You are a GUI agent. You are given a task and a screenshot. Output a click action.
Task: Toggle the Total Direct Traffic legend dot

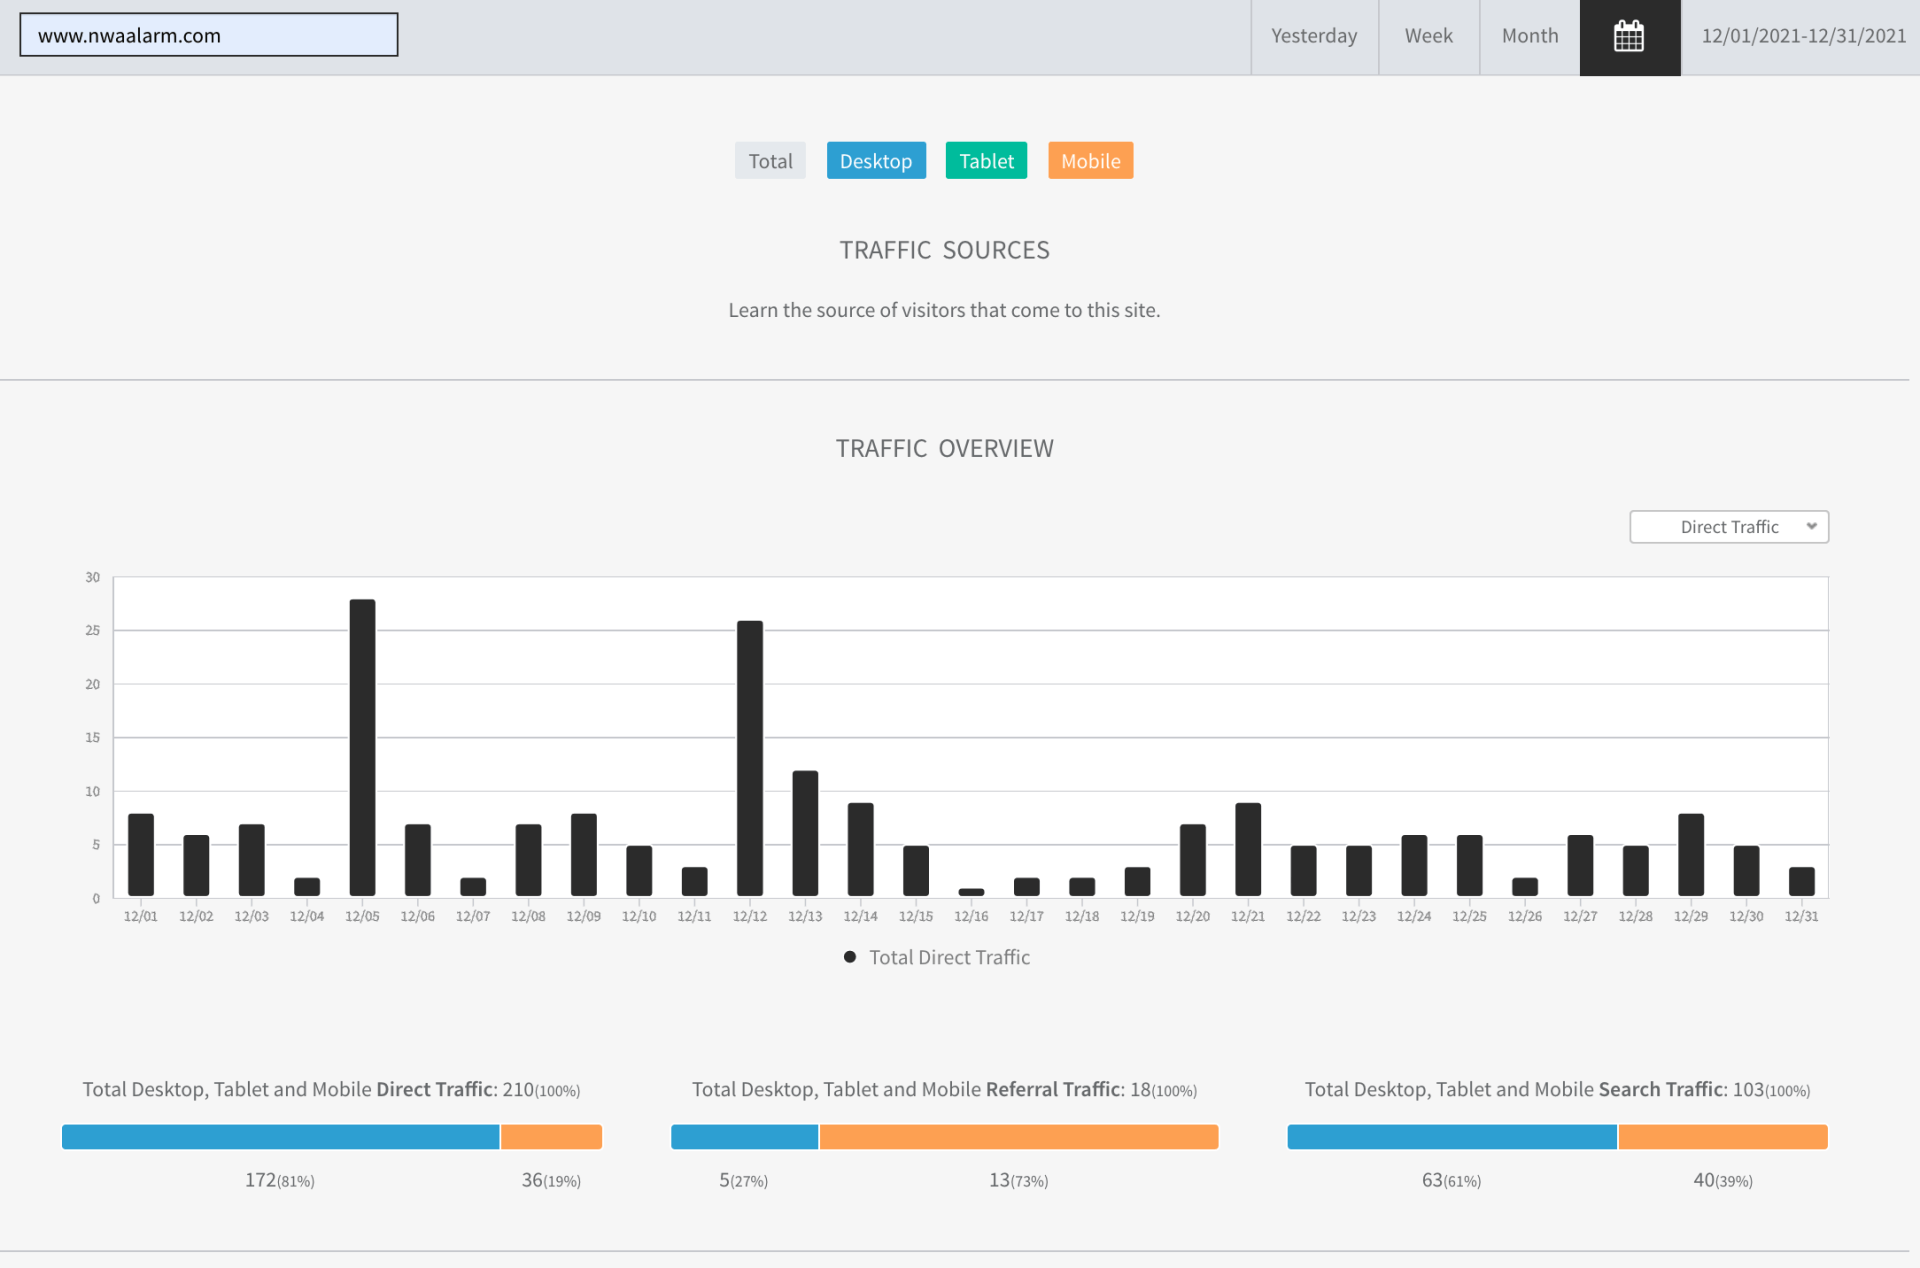(850, 957)
